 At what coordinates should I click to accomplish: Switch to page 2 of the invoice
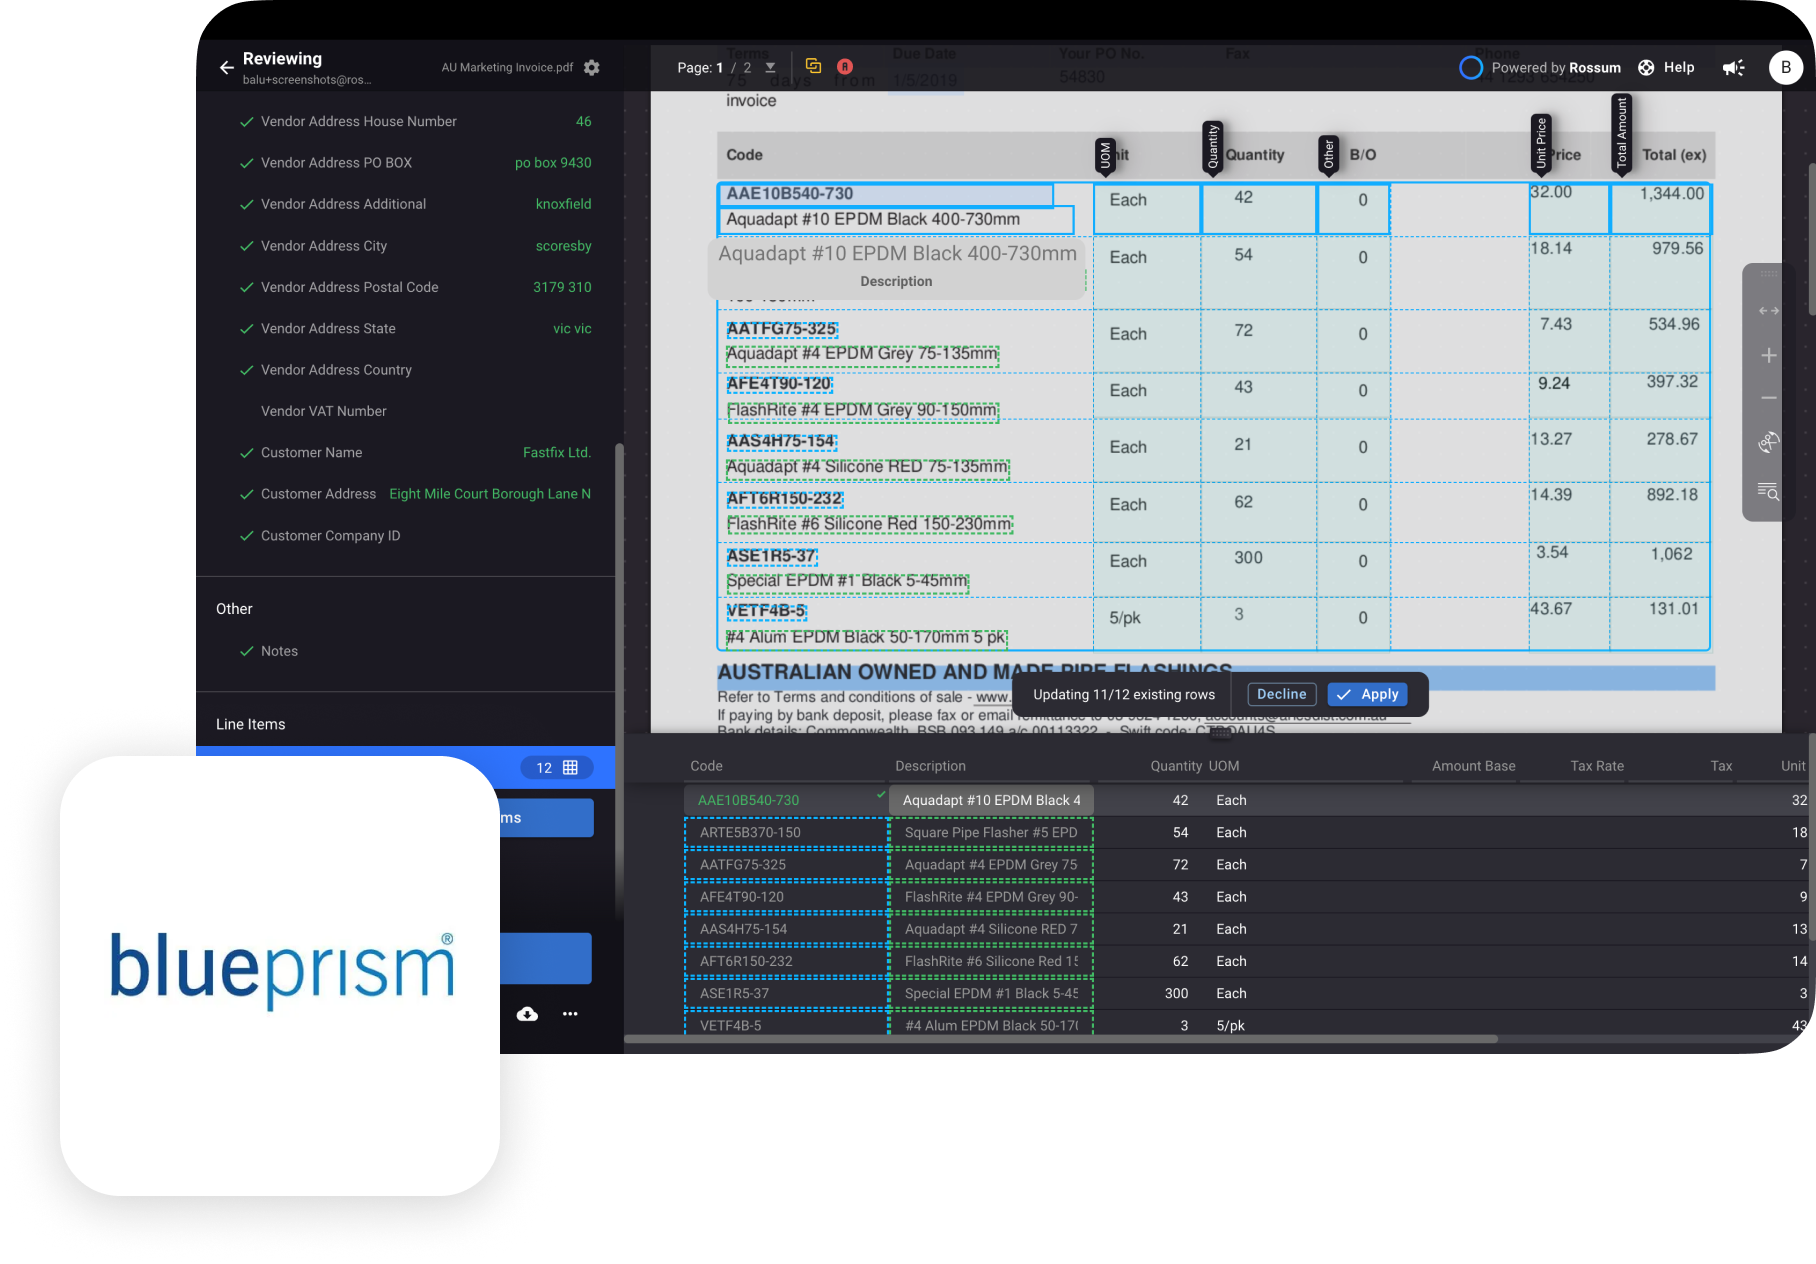click(746, 67)
